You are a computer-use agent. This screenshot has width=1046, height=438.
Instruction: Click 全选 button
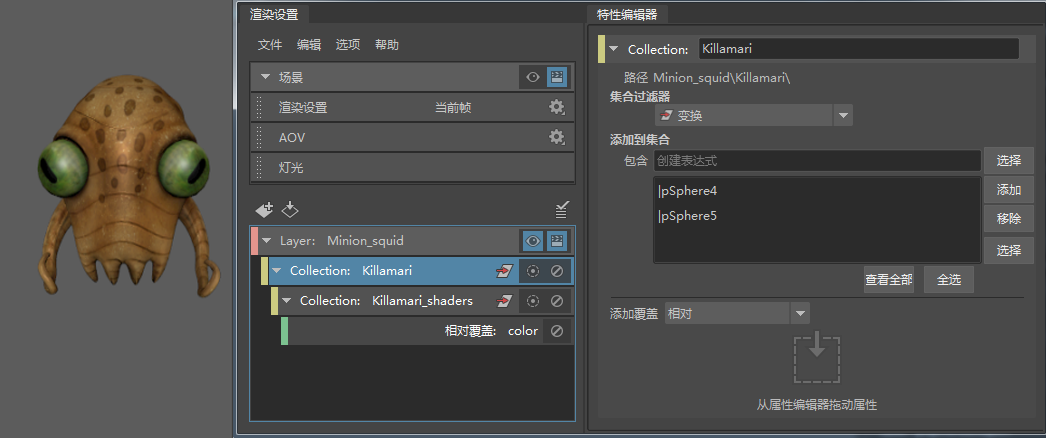point(949,279)
